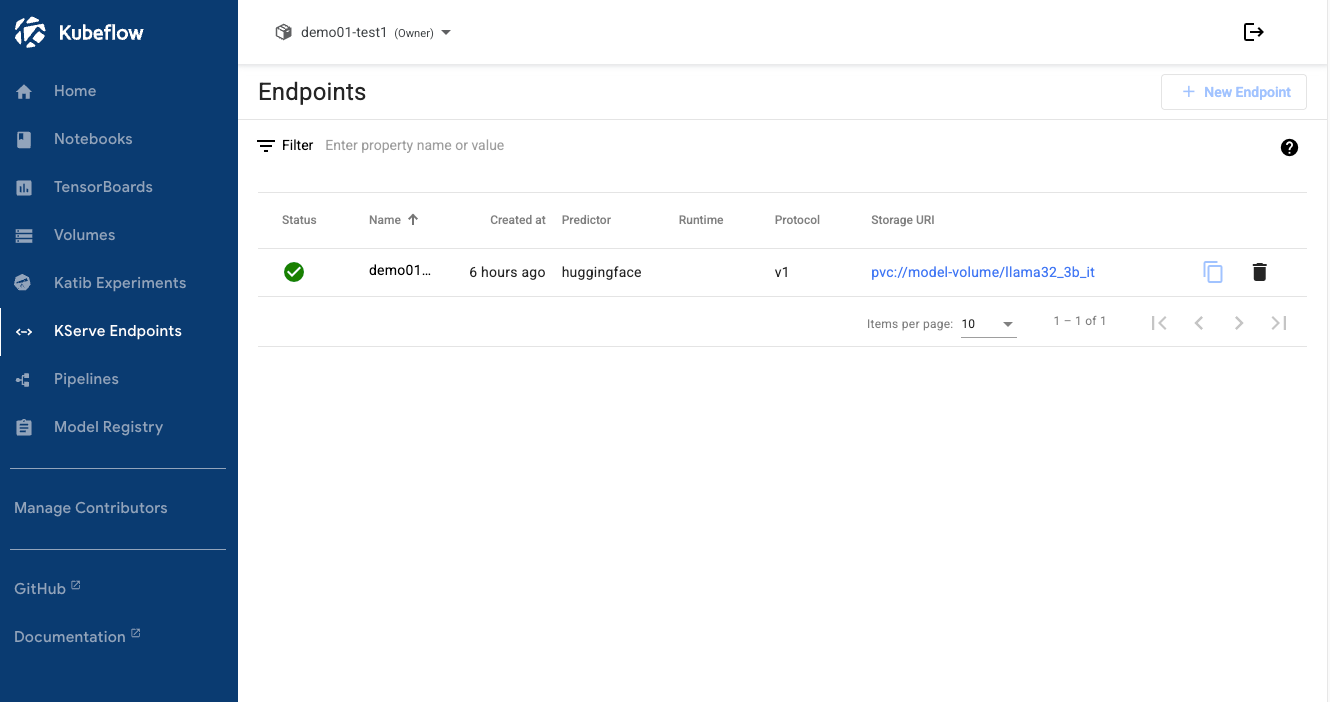This screenshot has width=1330, height=702.
Task: Click the Status column header
Action: pyautogui.click(x=299, y=220)
